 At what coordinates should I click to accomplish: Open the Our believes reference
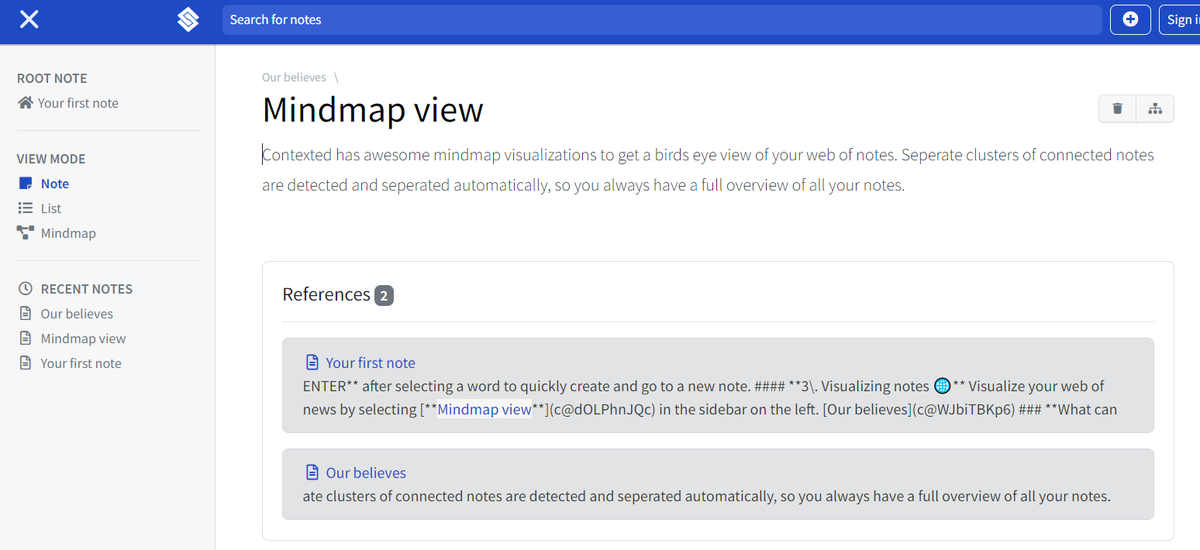click(x=366, y=473)
